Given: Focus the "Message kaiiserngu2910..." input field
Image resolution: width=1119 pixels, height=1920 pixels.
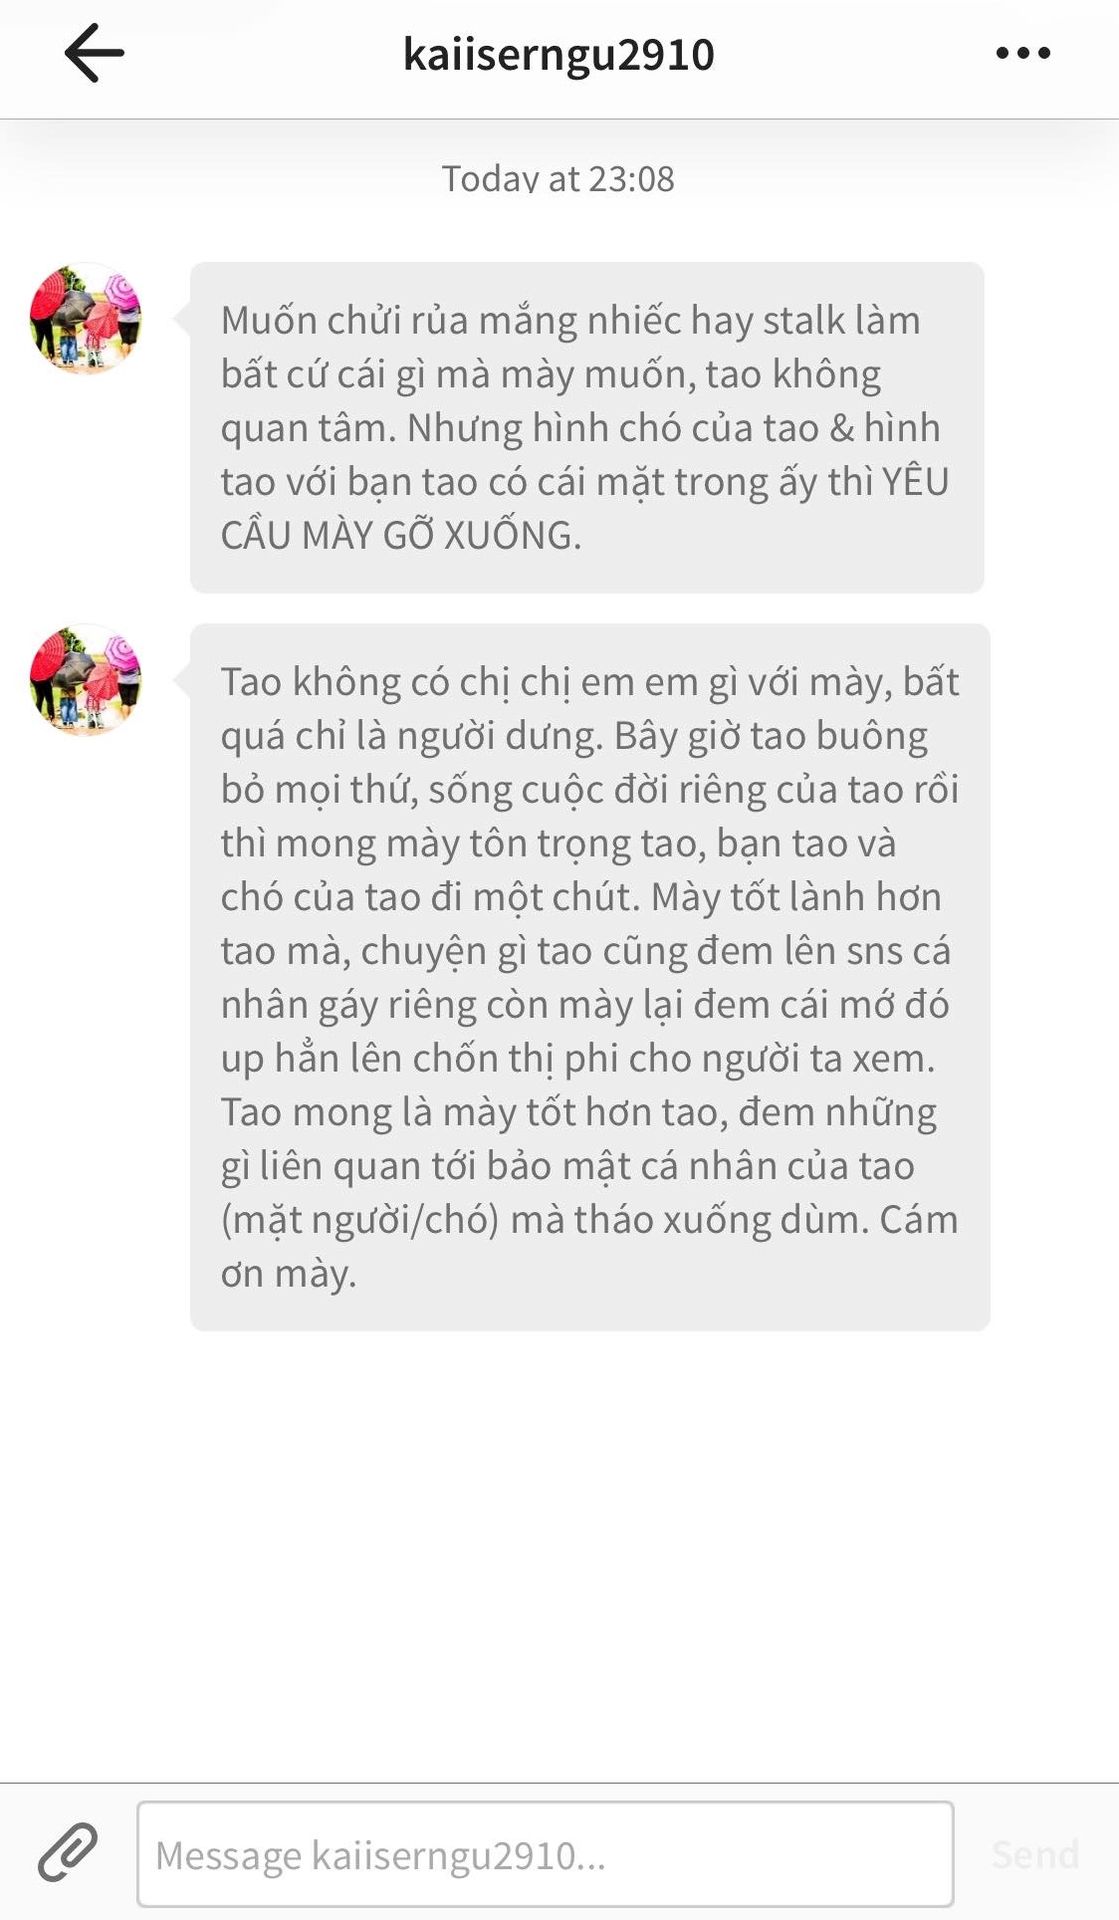Looking at the screenshot, I should (545, 1854).
